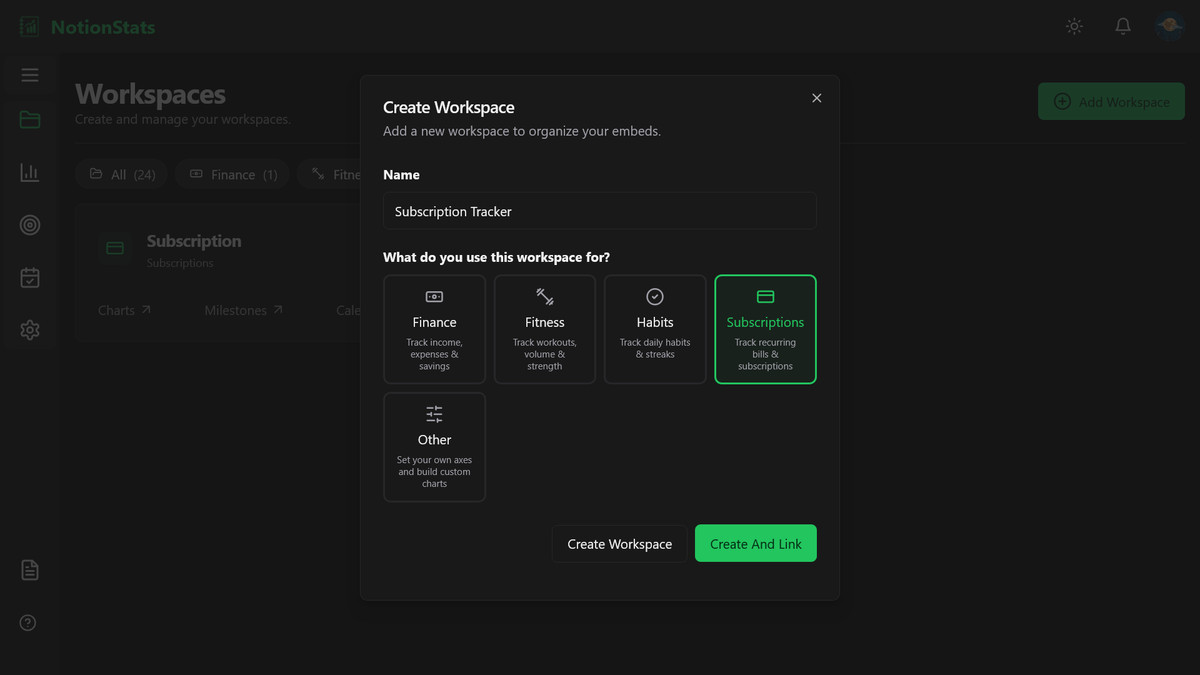The height and width of the screenshot is (675, 1200).
Task: Filter by the partially hidden Fitness tab
Action: [x=330, y=174]
